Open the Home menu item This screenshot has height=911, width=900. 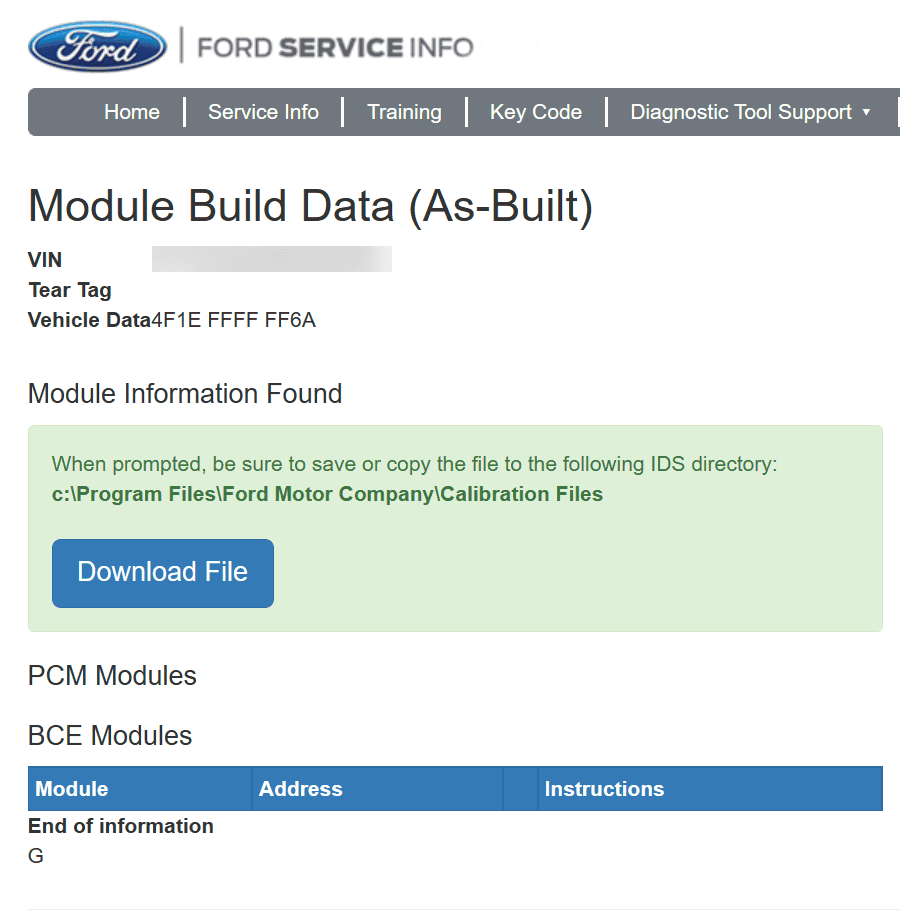pyautogui.click(x=132, y=112)
